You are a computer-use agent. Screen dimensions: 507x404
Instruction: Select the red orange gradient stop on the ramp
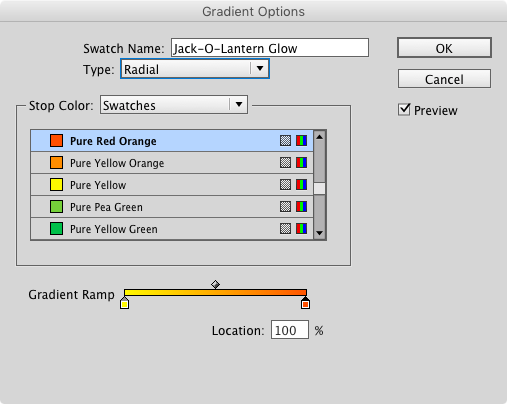click(305, 303)
